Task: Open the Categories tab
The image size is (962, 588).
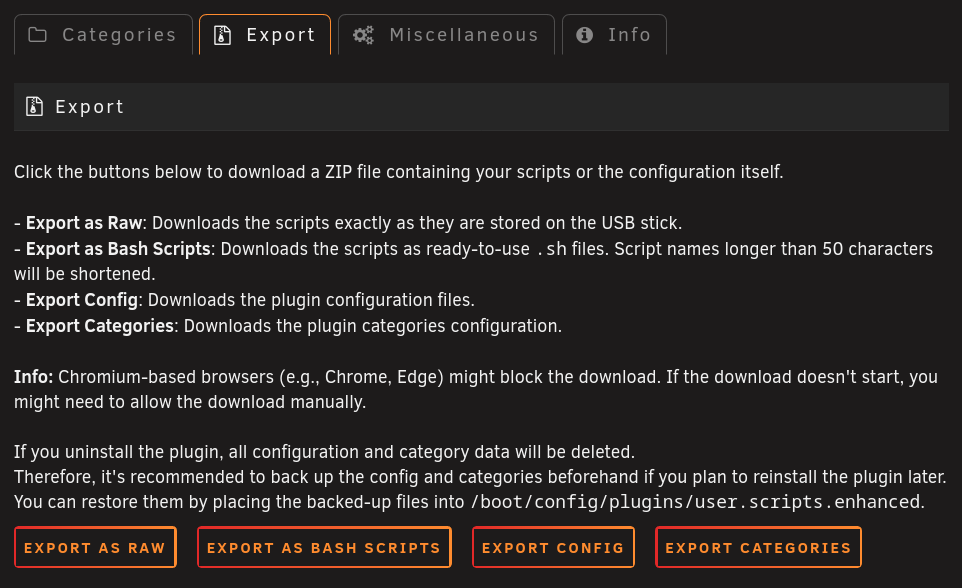Action: pyautogui.click(x=103, y=35)
